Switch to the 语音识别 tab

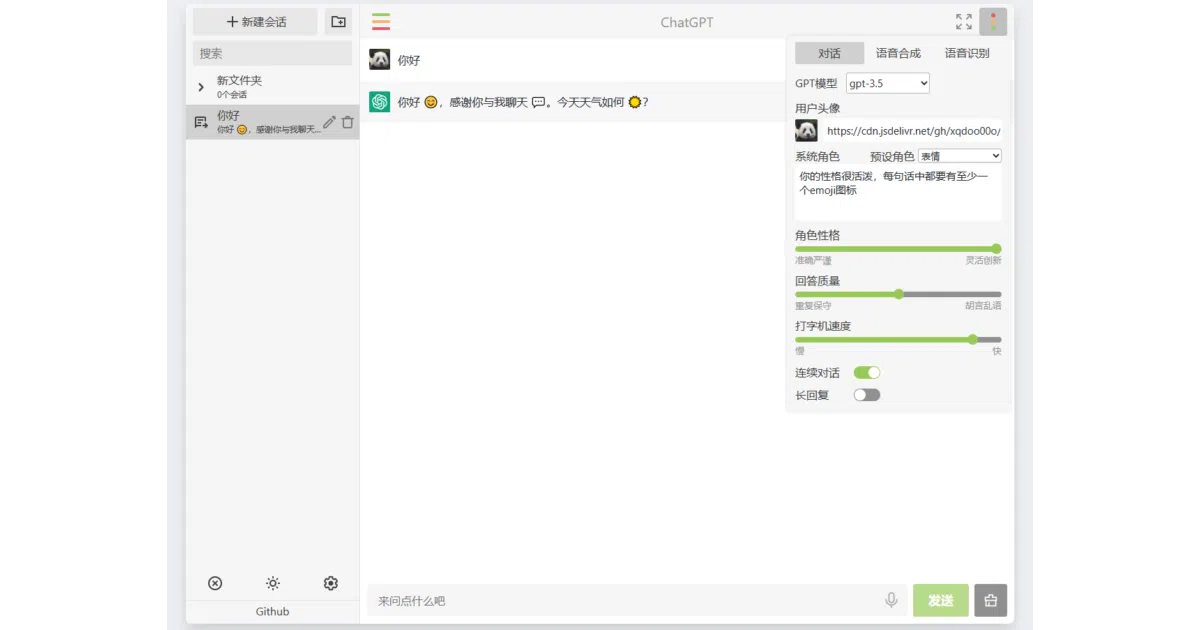[x=967, y=53]
